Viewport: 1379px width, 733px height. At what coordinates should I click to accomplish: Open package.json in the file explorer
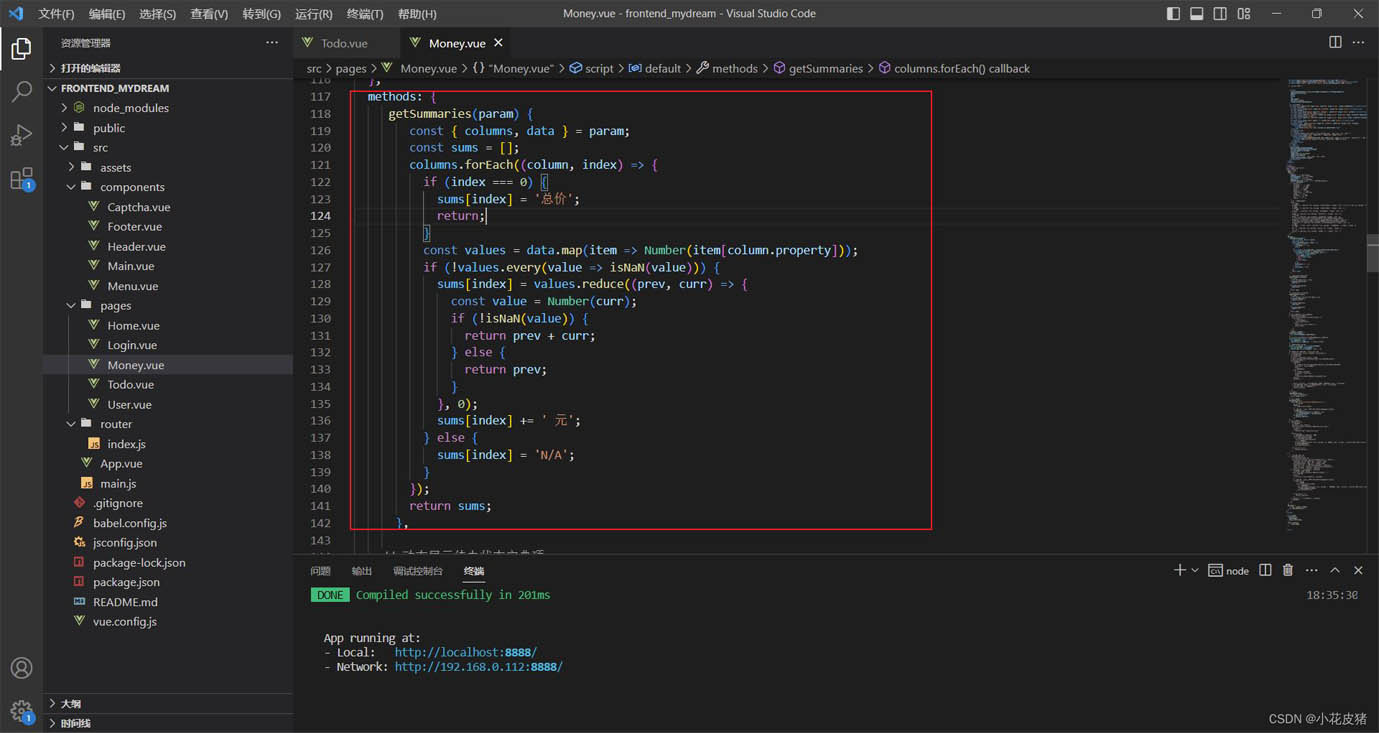point(126,582)
